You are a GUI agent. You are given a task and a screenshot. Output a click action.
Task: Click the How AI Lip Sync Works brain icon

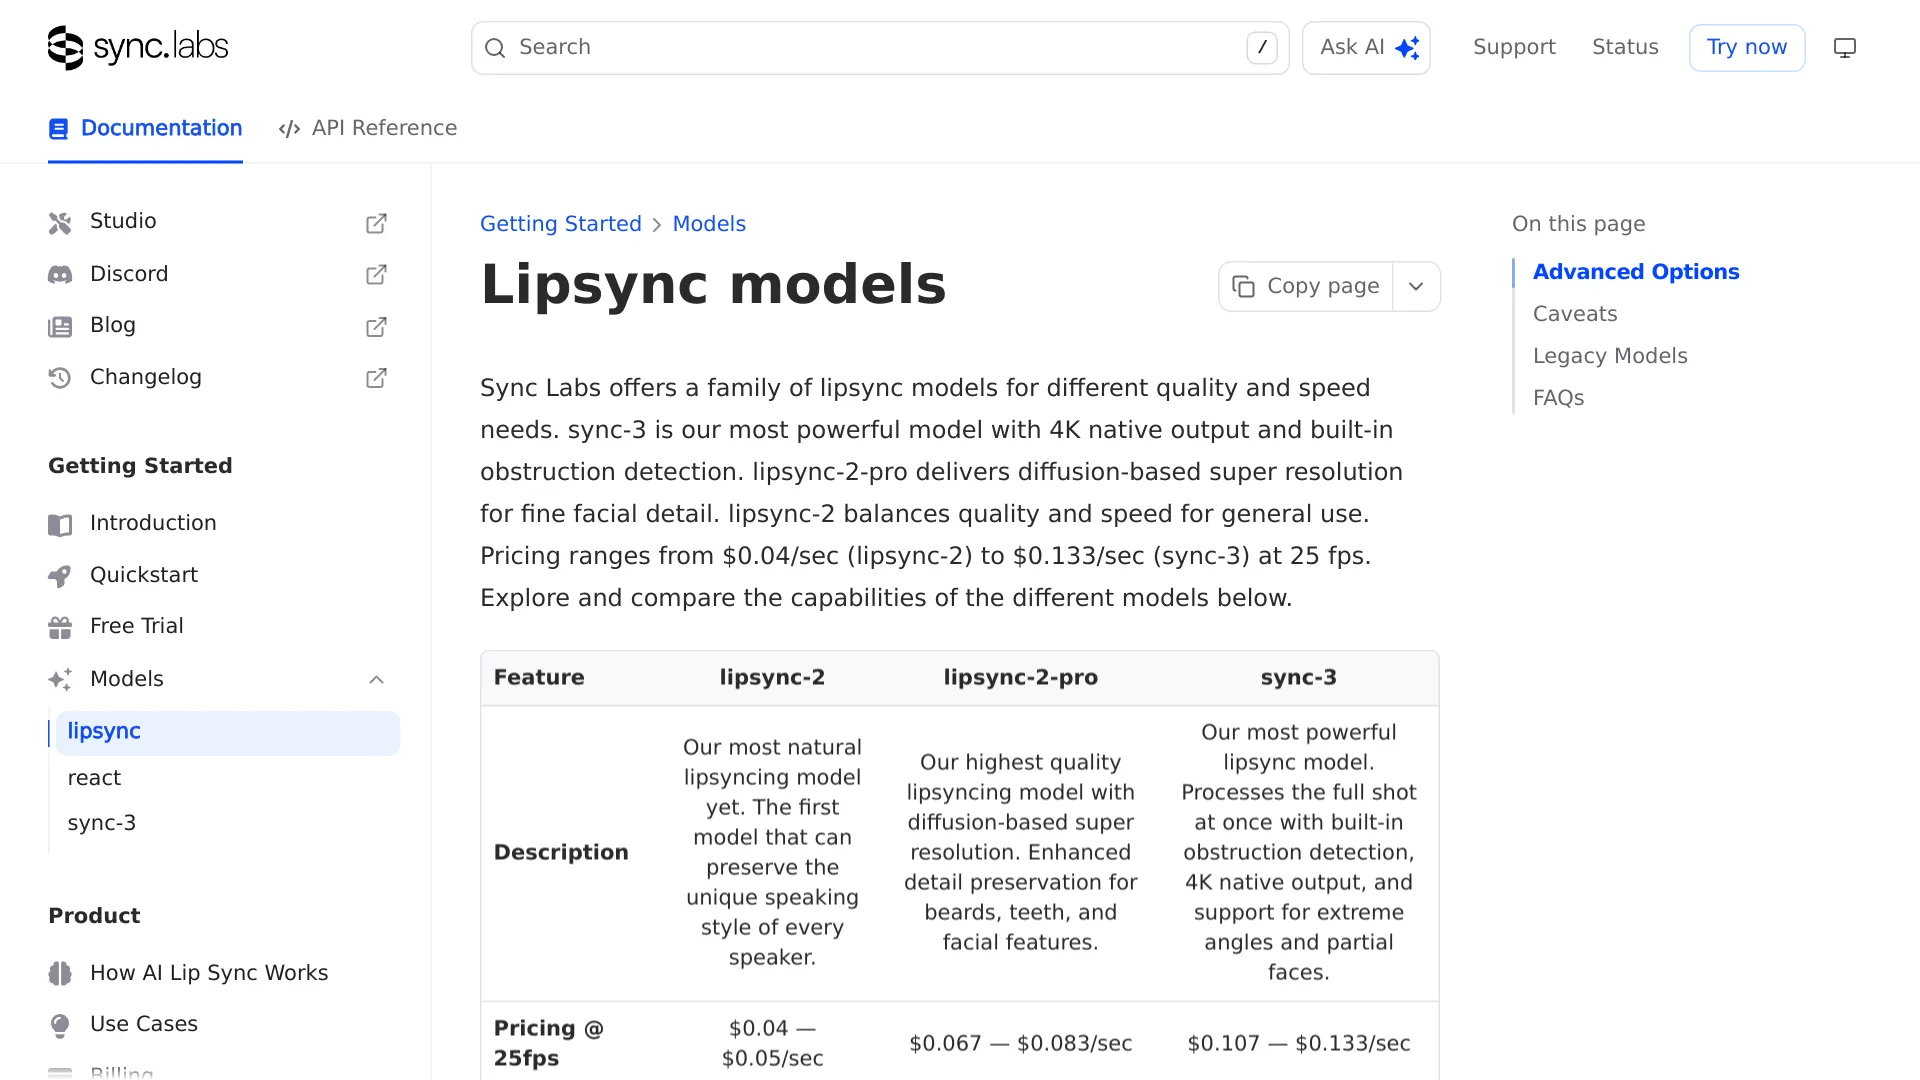pyautogui.click(x=60, y=973)
